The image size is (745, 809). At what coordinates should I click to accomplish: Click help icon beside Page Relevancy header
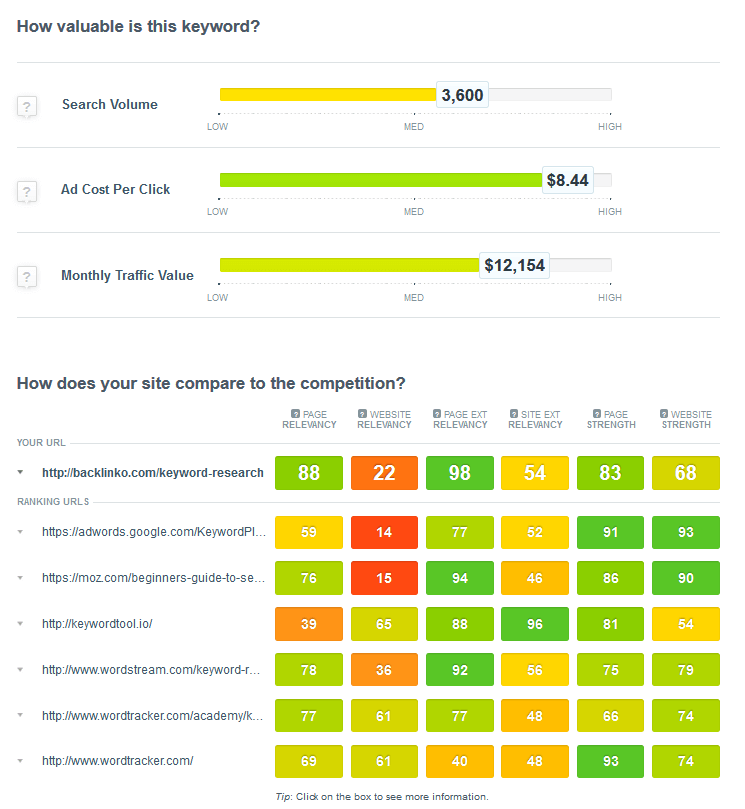[296, 414]
